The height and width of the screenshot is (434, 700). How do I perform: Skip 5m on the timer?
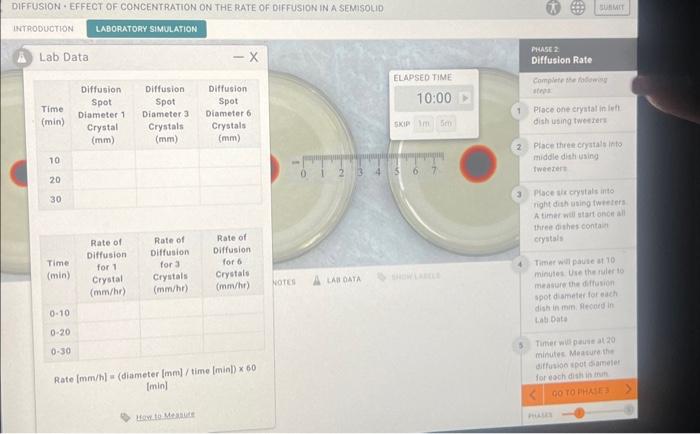pyautogui.click(x=446, y=124)
